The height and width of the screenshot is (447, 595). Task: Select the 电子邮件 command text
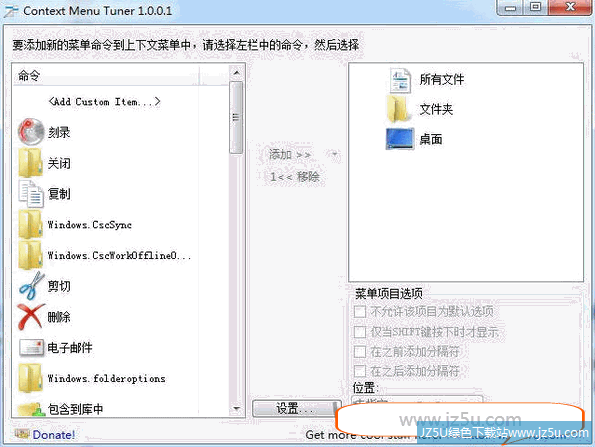[70, 347]
